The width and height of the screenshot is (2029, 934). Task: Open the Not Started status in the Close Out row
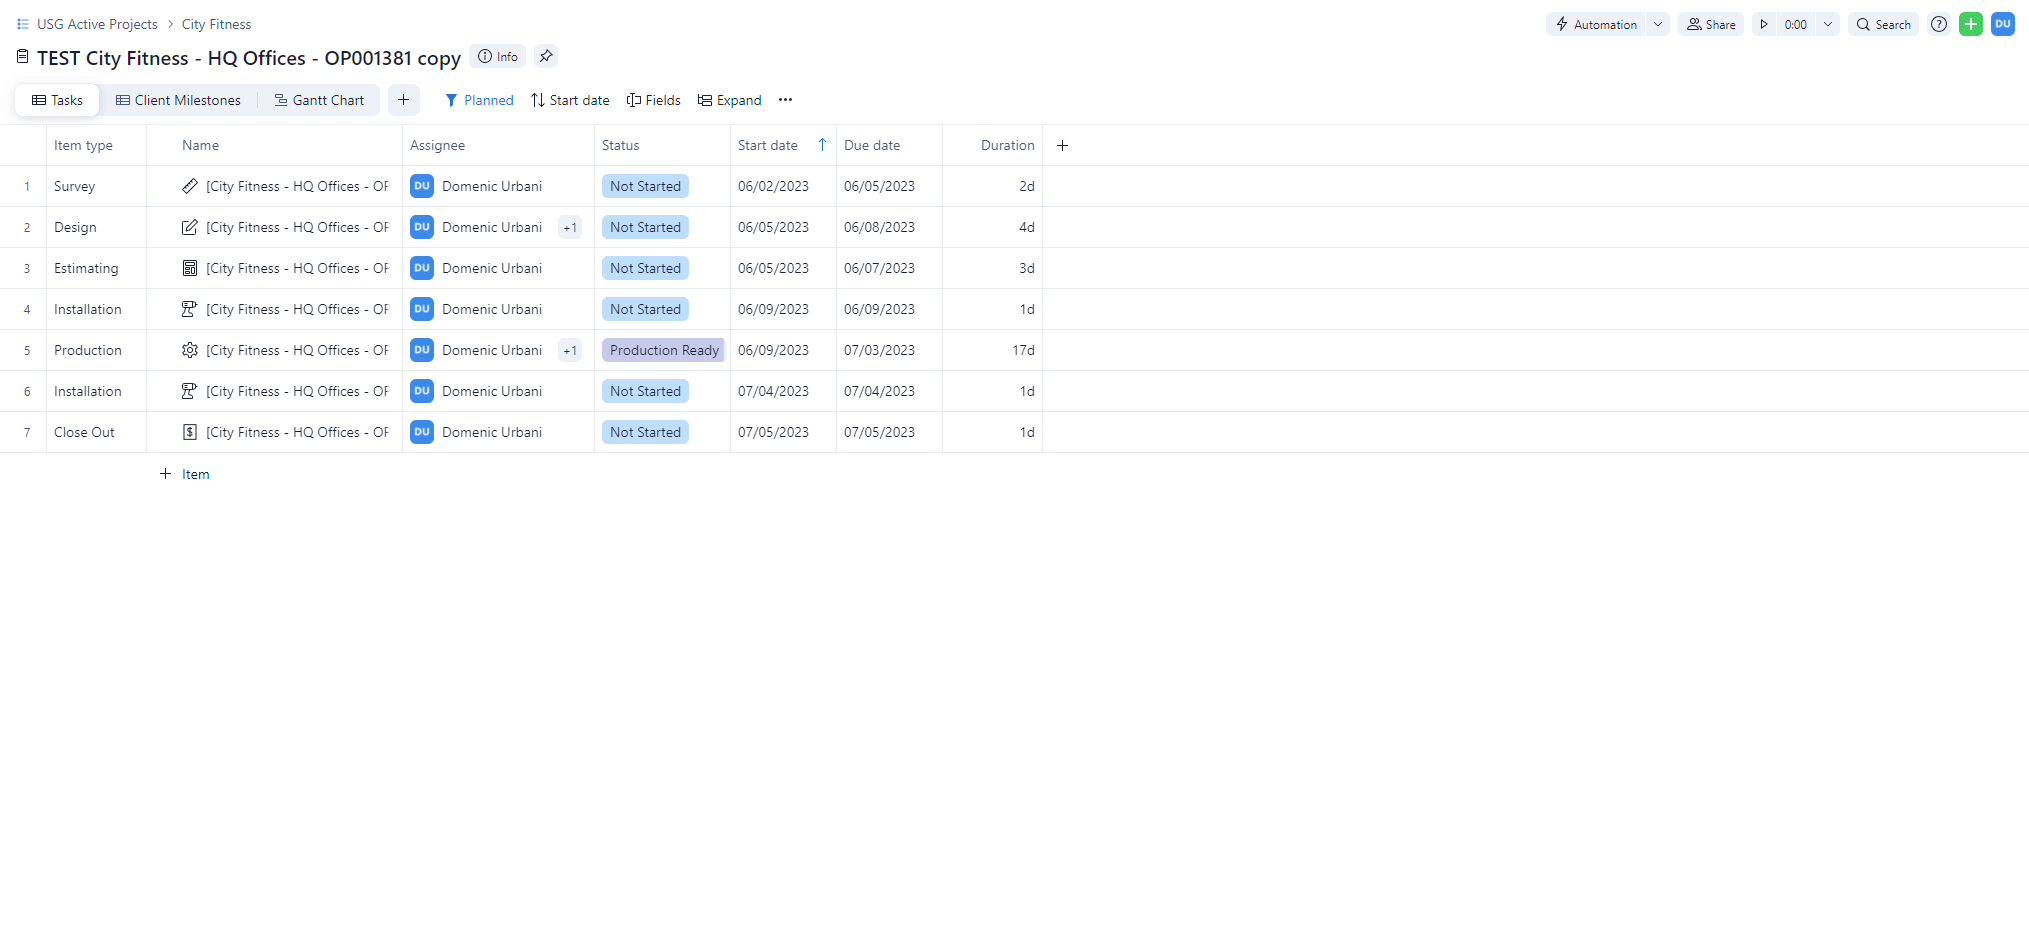[645, 432]
